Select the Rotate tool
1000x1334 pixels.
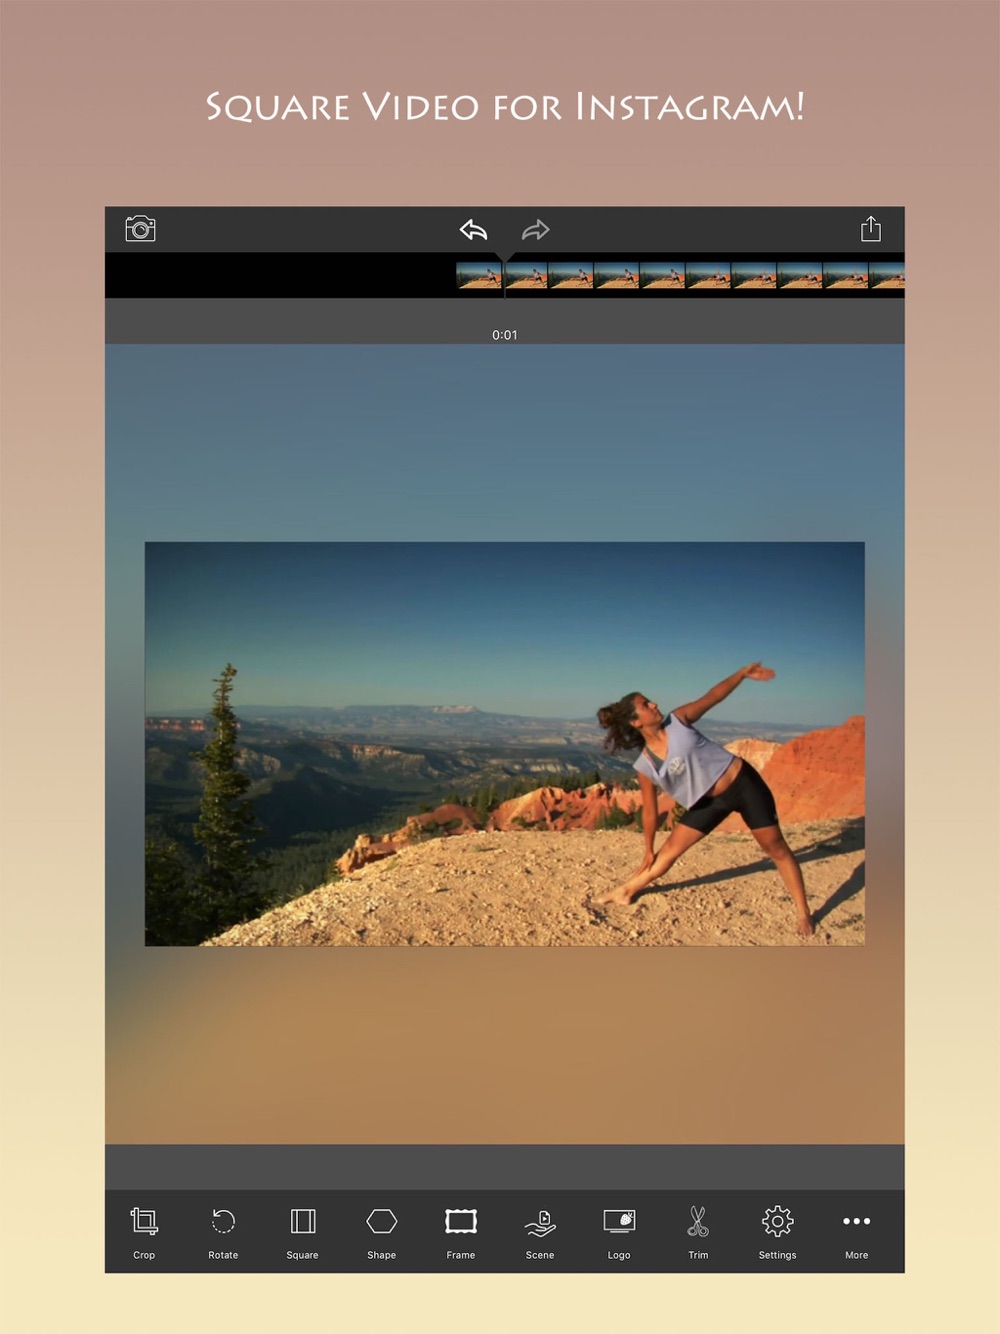[x=223, y=1232]
